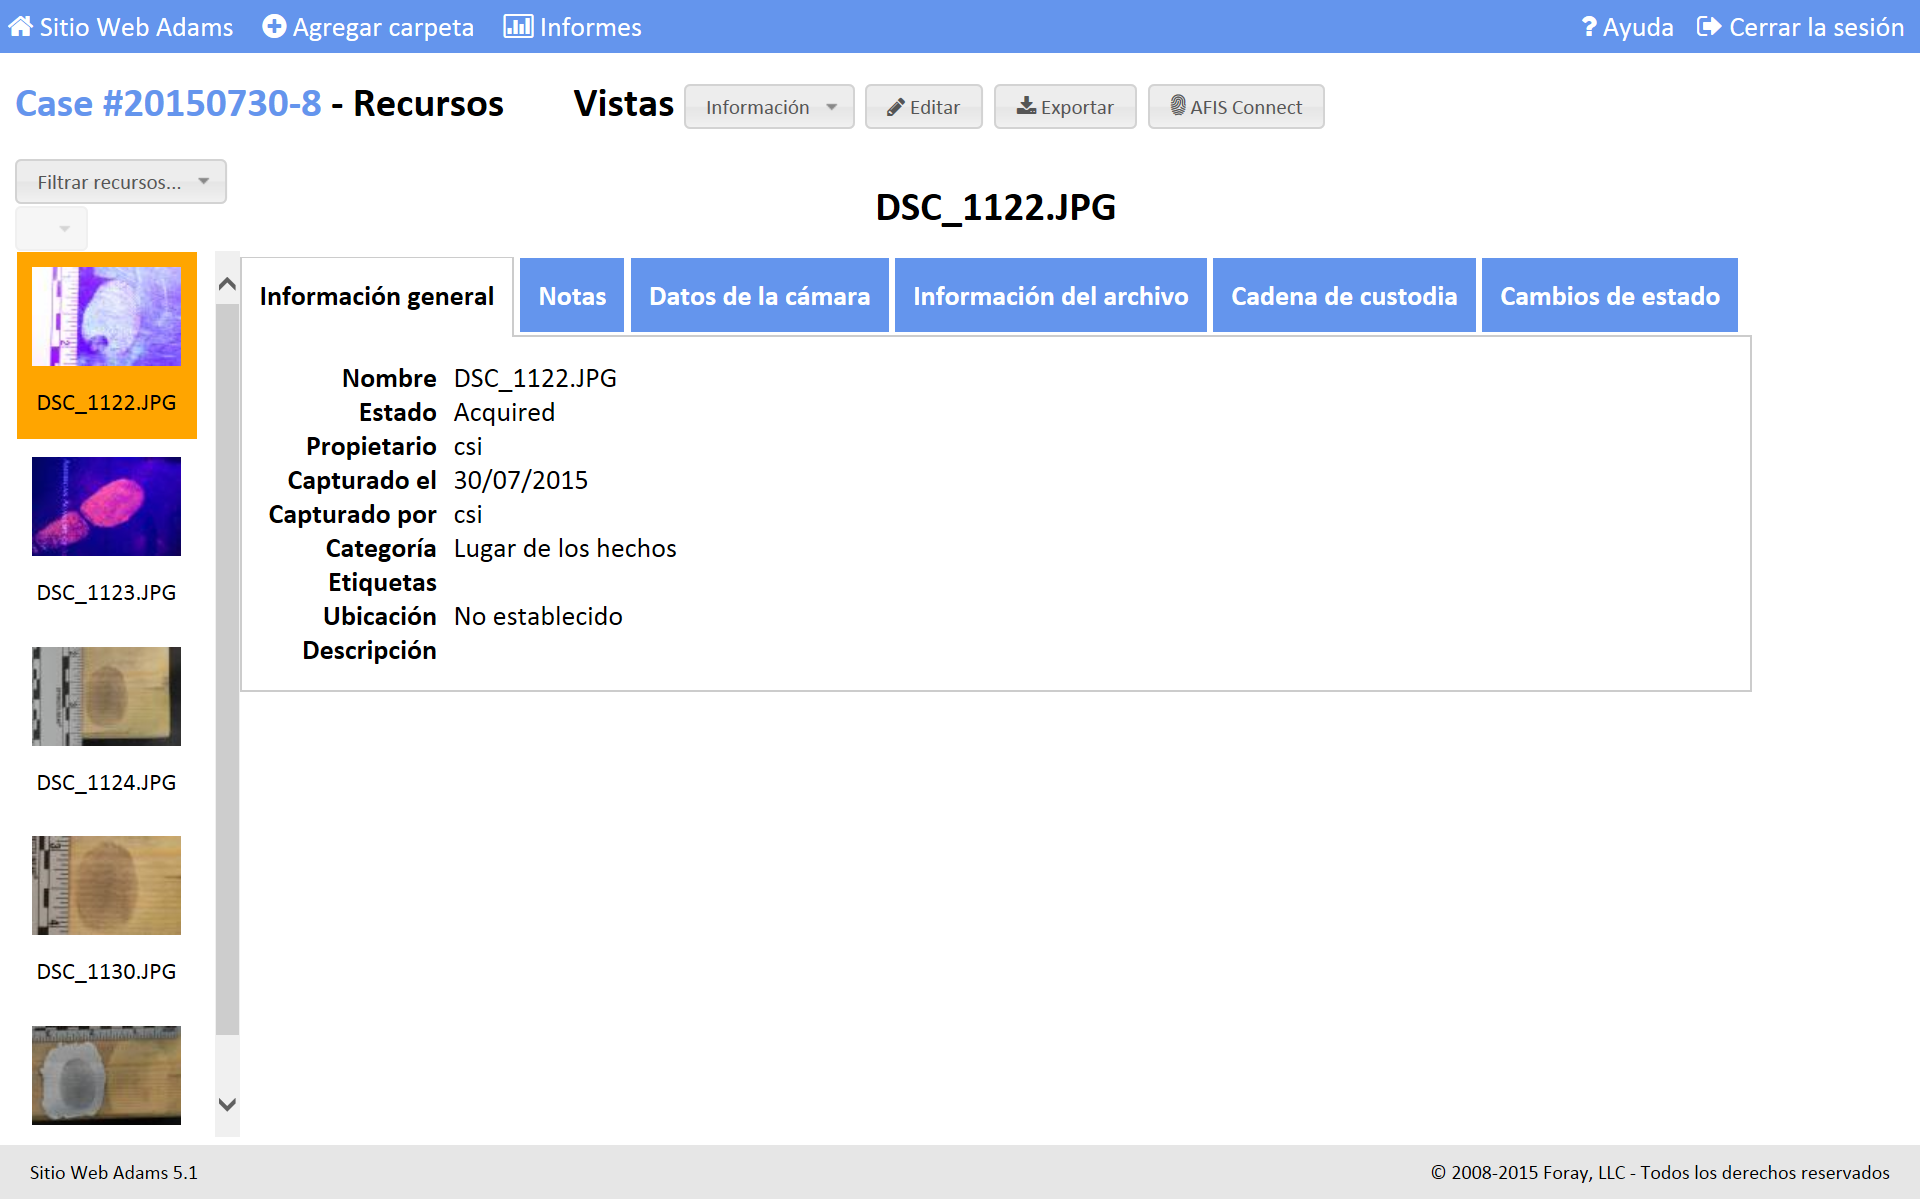Open AFIS Connect with the fingerprint icon
Viewport: 1920px width, 1200px height.
click(x=1236, y=107)
